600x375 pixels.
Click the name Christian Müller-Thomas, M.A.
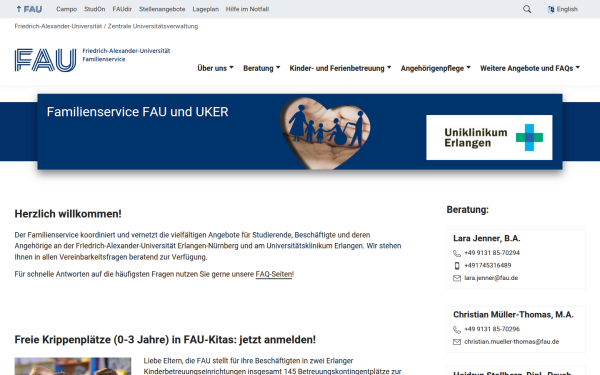[513, 315]
